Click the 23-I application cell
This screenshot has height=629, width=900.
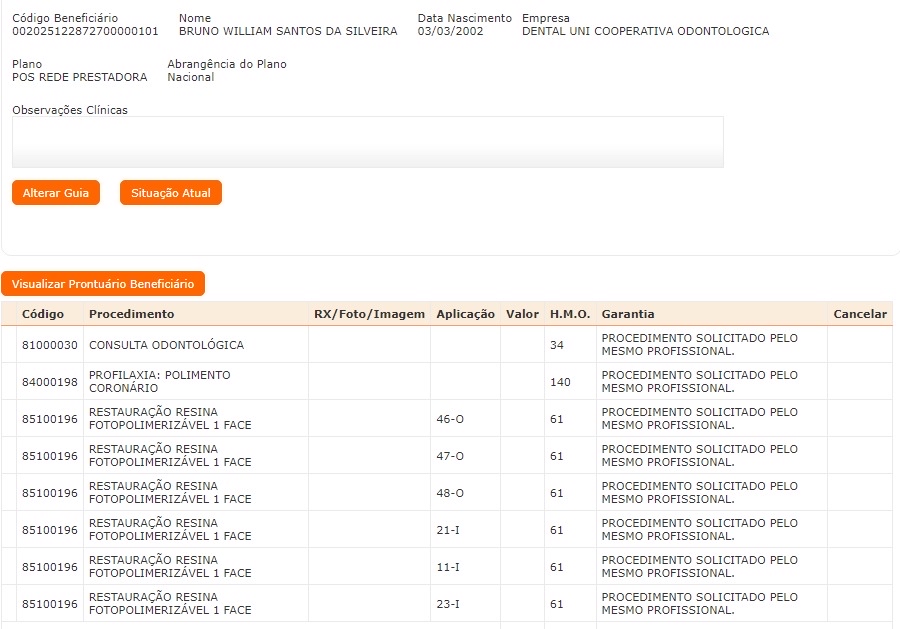tap(448, 604)
